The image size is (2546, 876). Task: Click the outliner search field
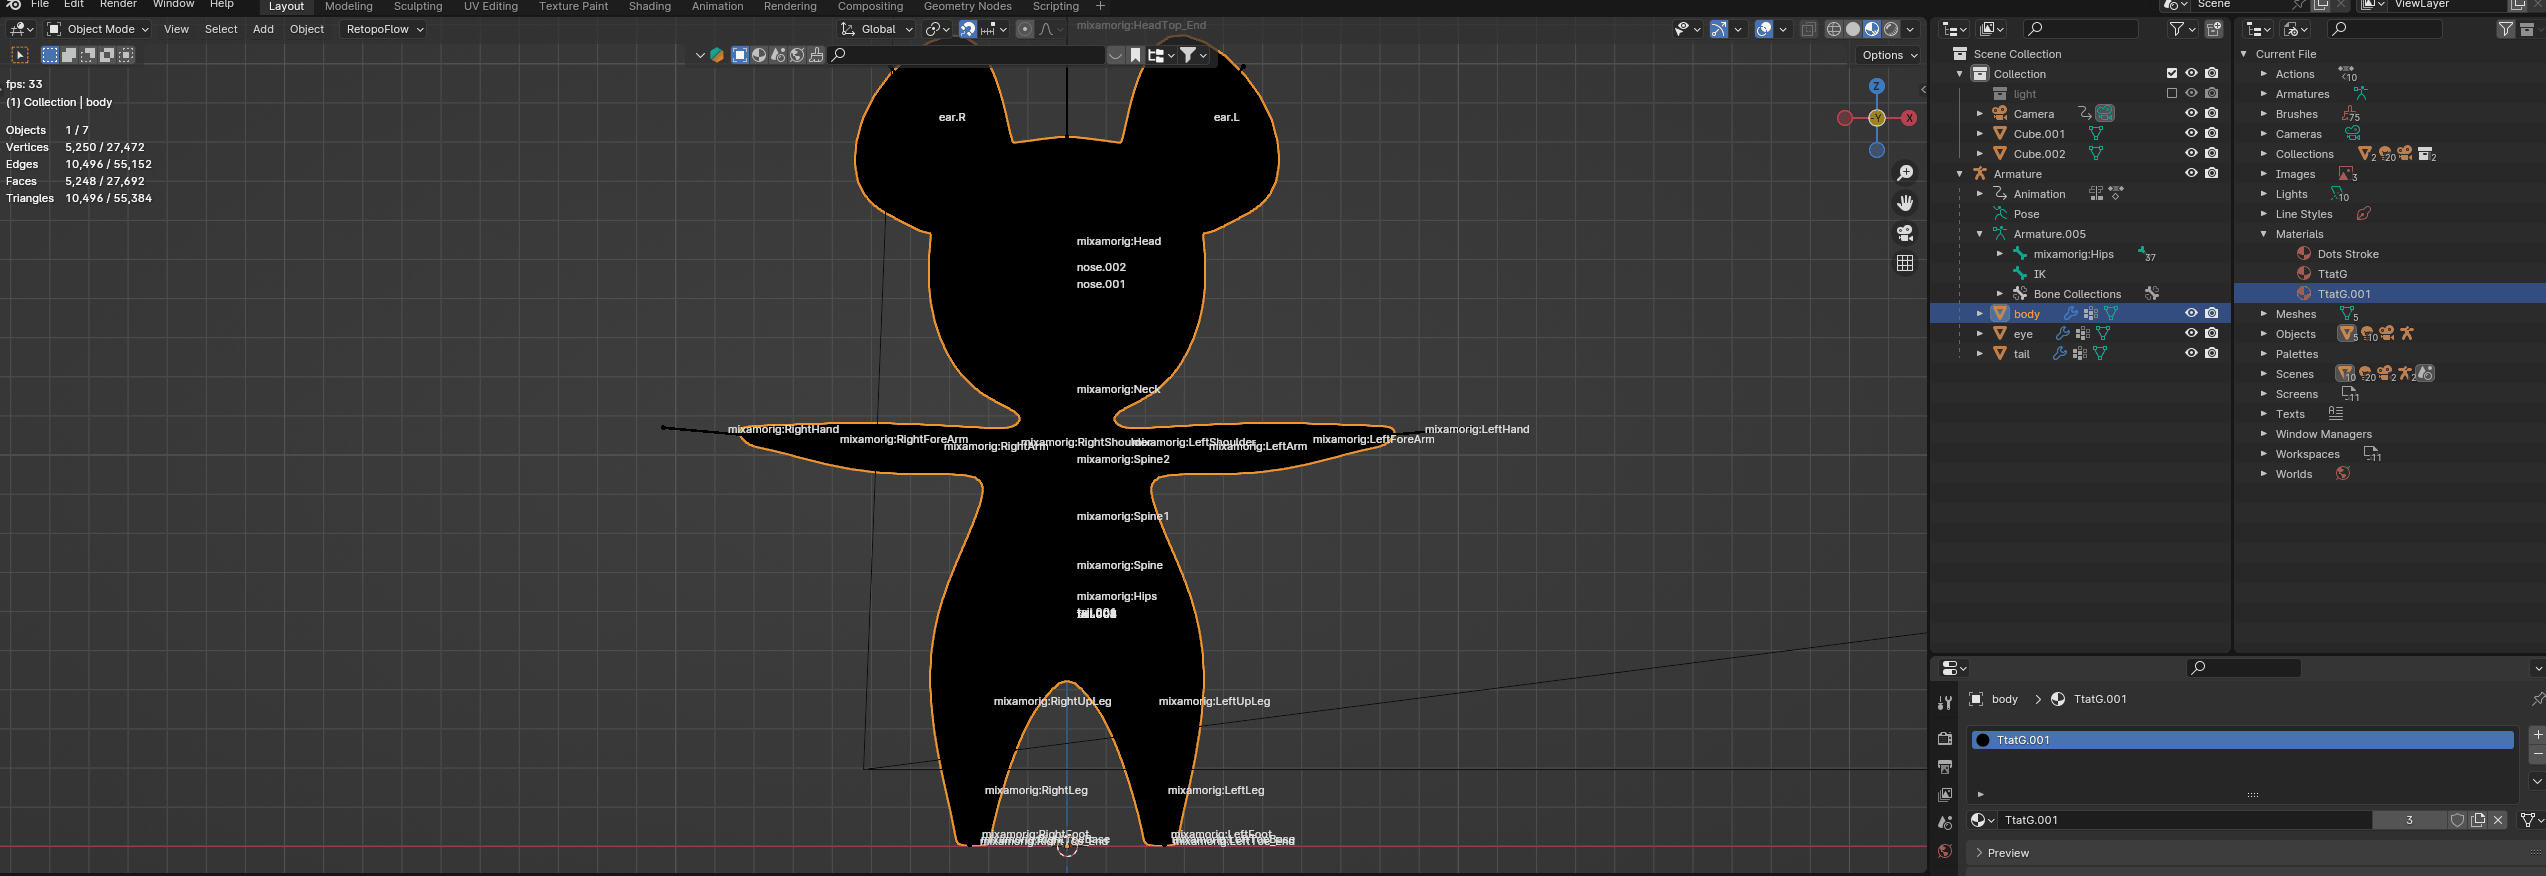click(x=2080, y=29)
